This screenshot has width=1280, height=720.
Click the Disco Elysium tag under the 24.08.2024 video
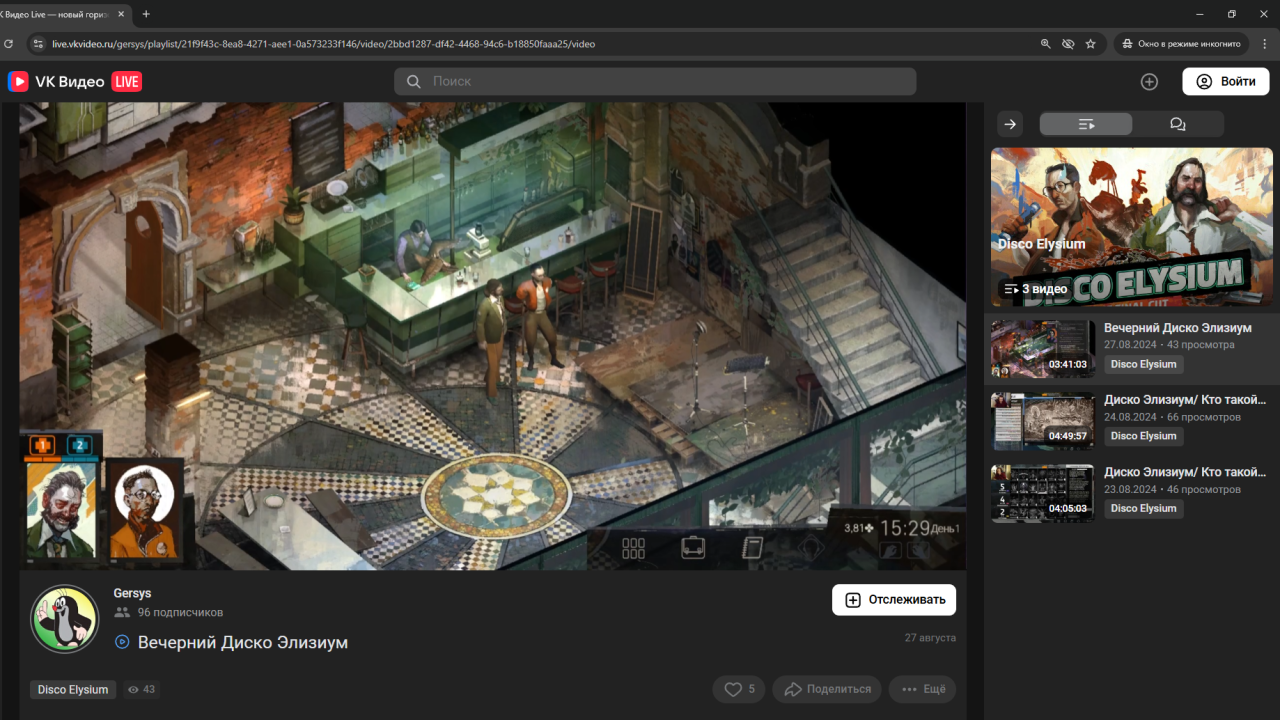click(1143, 436)
